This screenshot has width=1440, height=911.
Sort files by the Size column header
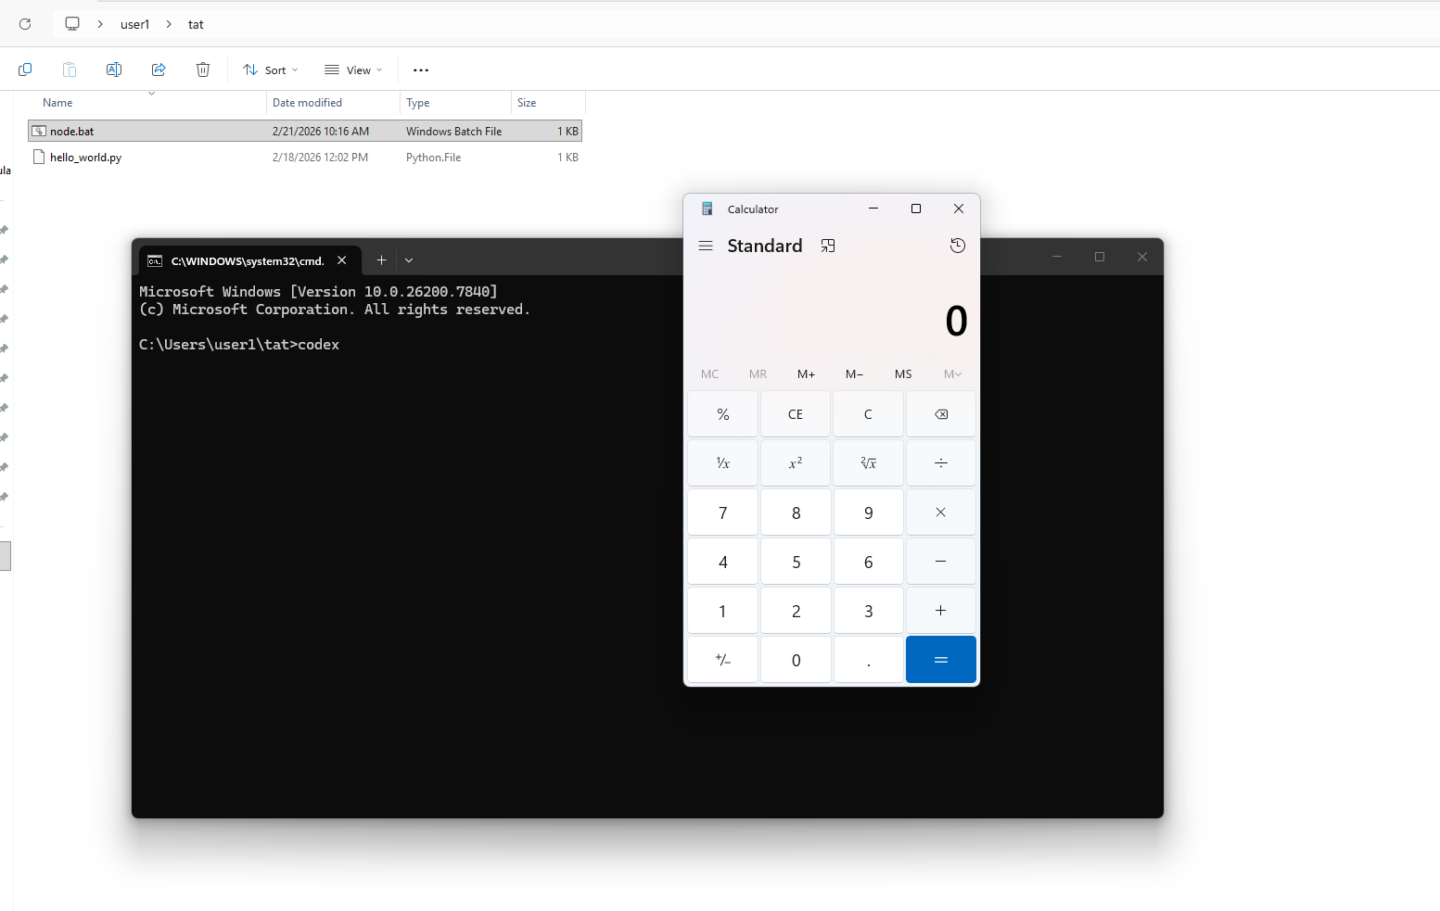(x=527, y=103)
